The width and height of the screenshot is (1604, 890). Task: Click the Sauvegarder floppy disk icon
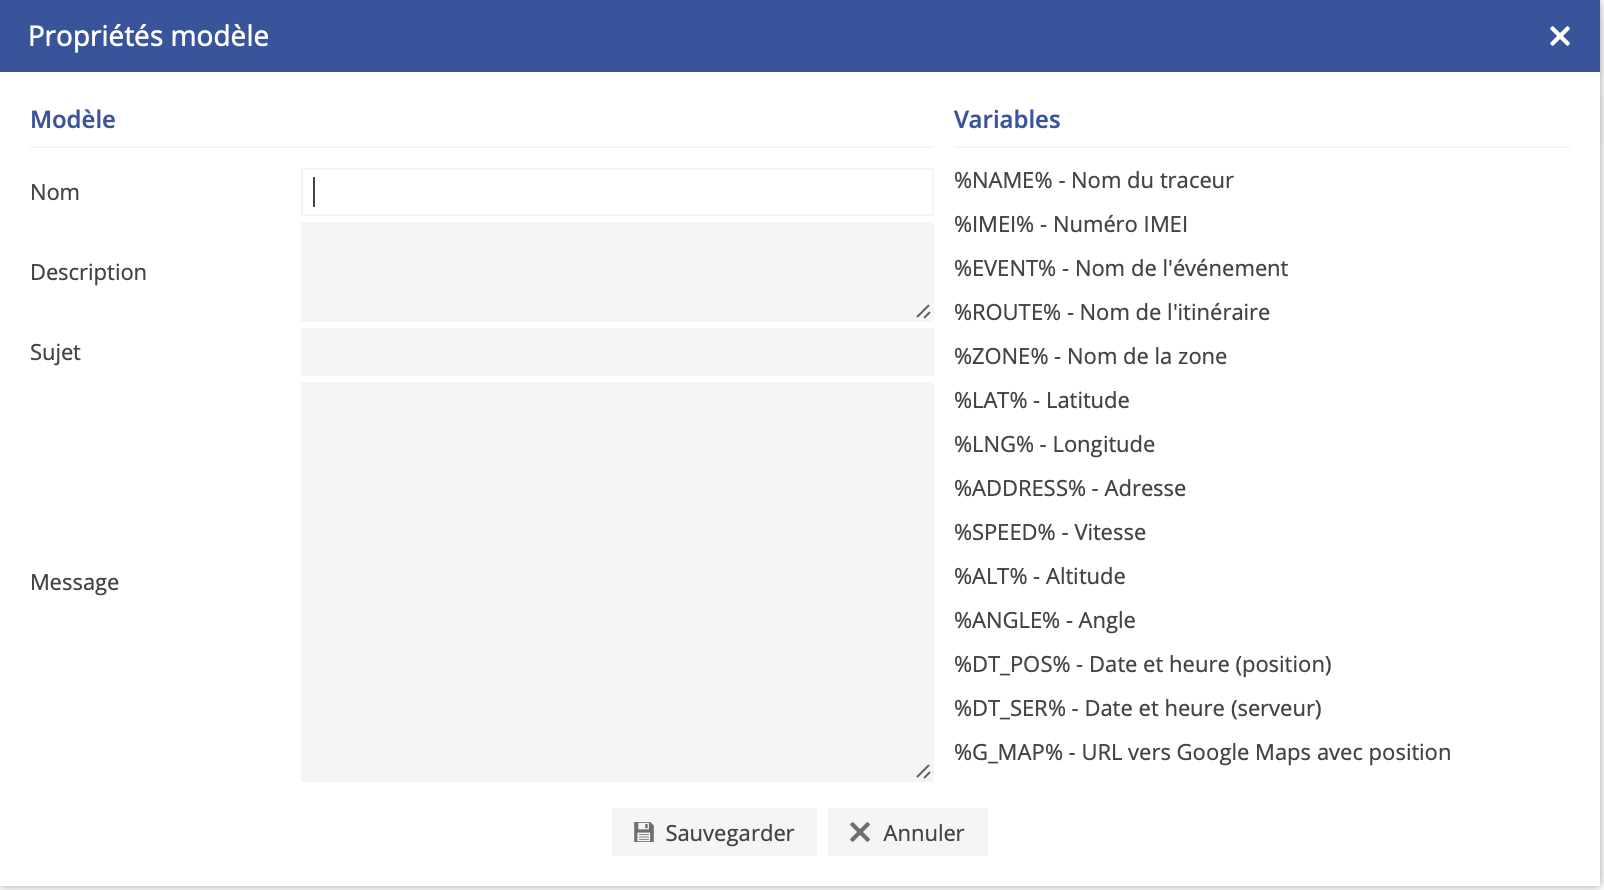click(x=644, y=832)
